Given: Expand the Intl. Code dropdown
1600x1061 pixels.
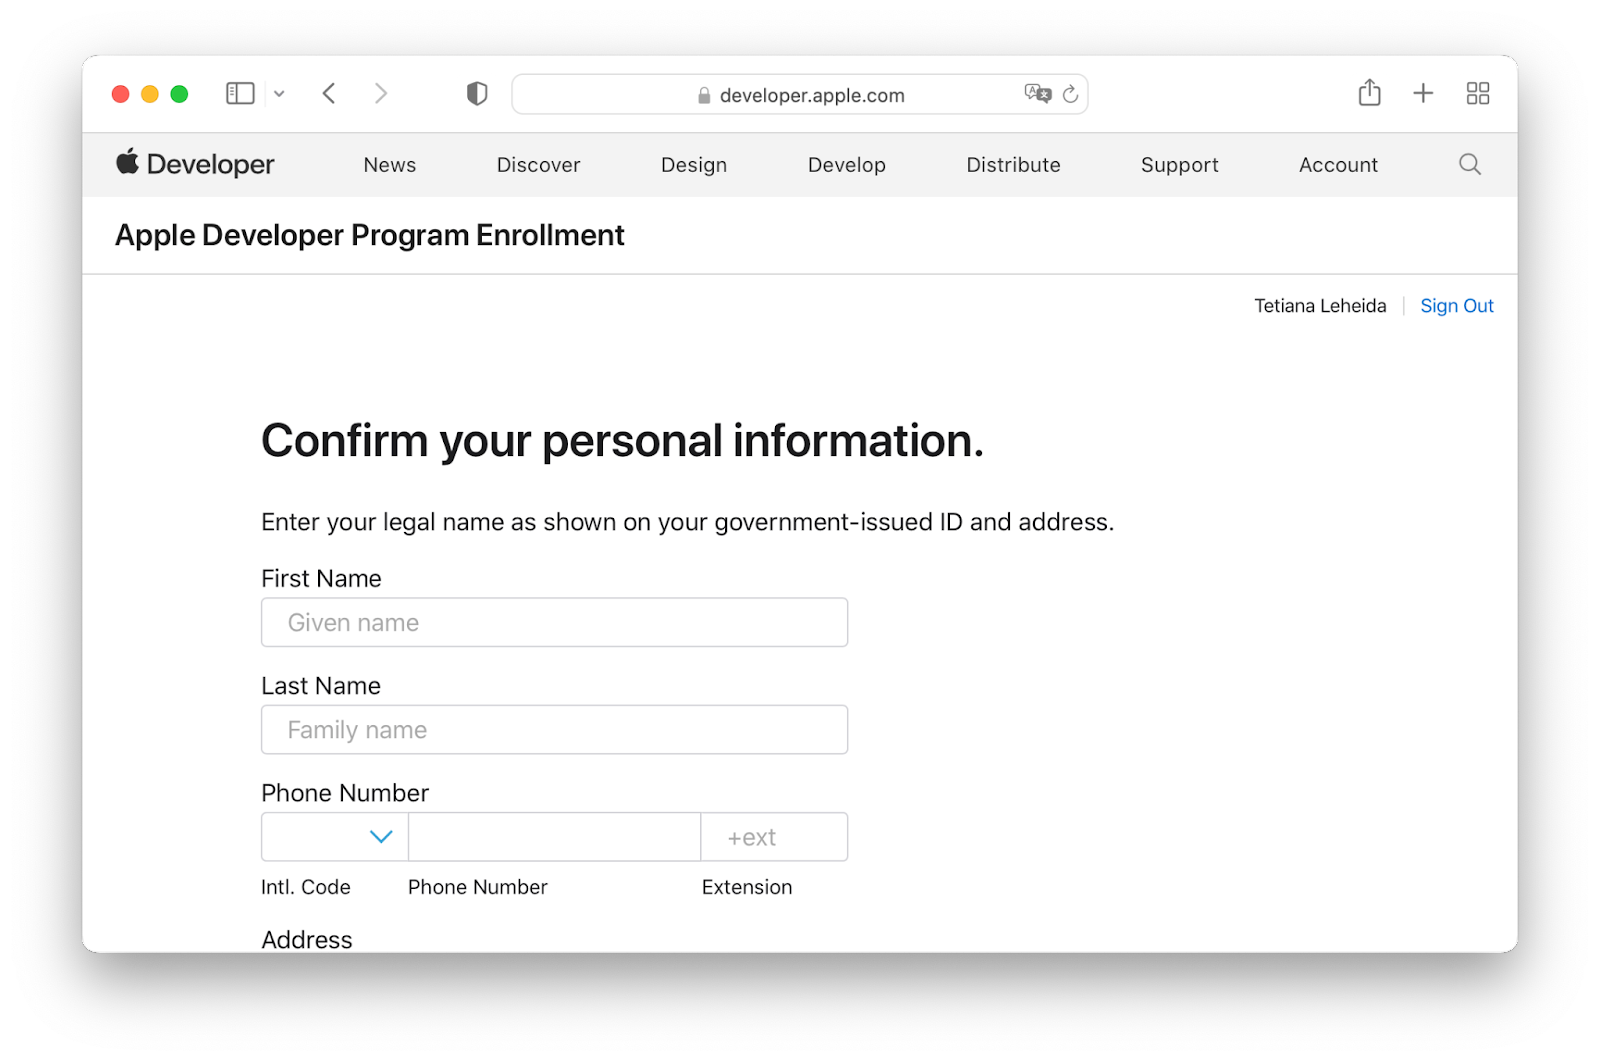Looking at the screenshot, I should pyautogui.click(x=335, y=837).
